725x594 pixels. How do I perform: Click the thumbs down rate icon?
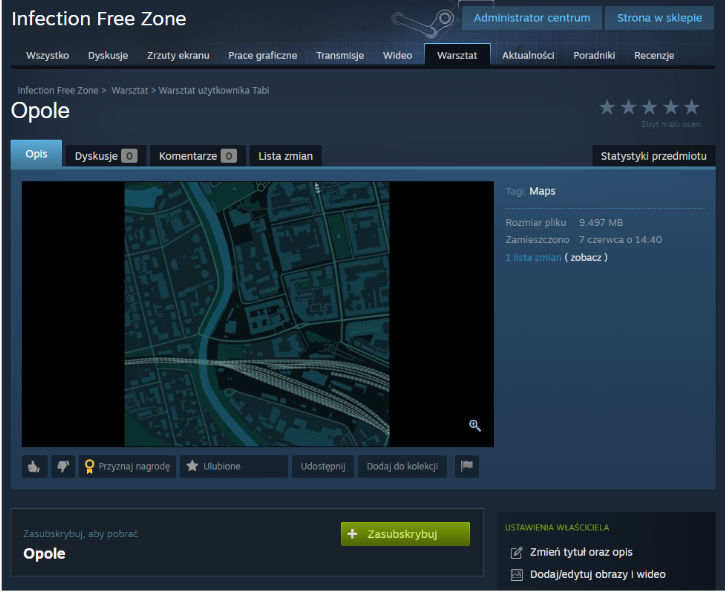(63, 466)
